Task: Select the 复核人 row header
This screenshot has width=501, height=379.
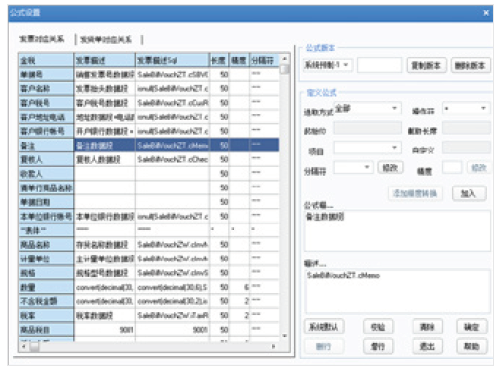Action: pyautogui.click(x=46, y=160)
